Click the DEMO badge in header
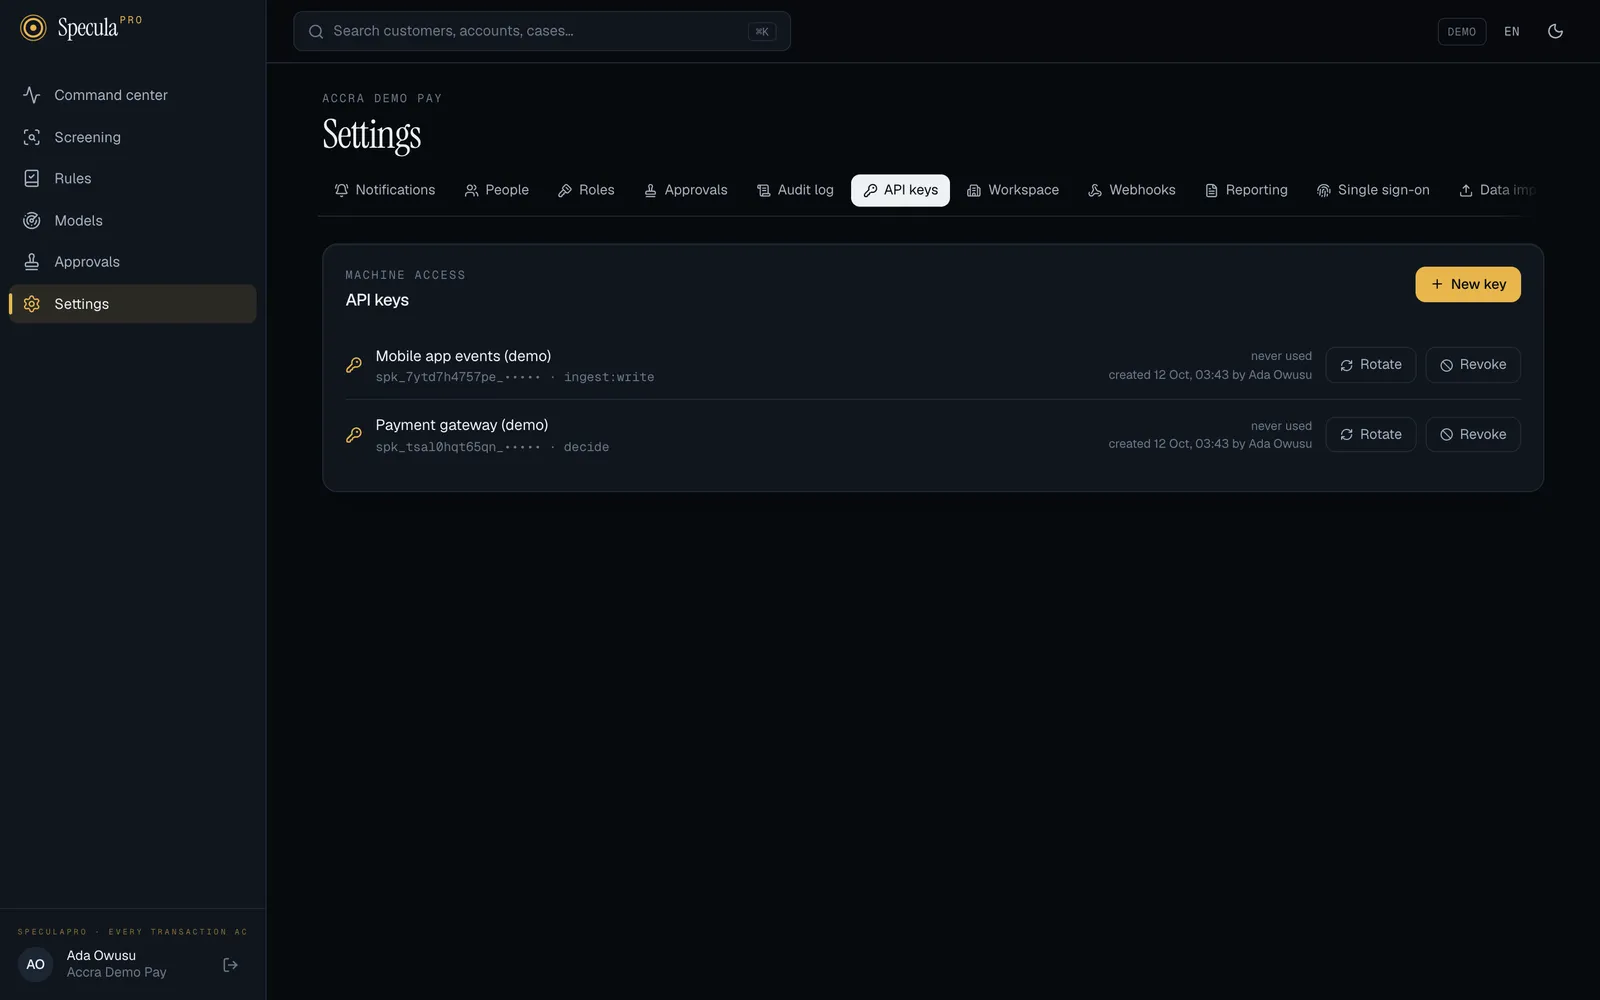 (x=1461, y=31)
